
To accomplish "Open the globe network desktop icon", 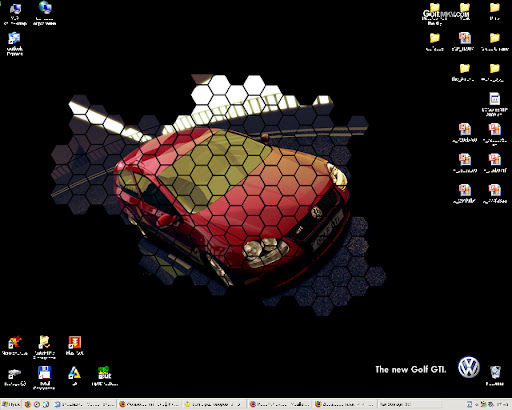I will click(x=45, y=14).
